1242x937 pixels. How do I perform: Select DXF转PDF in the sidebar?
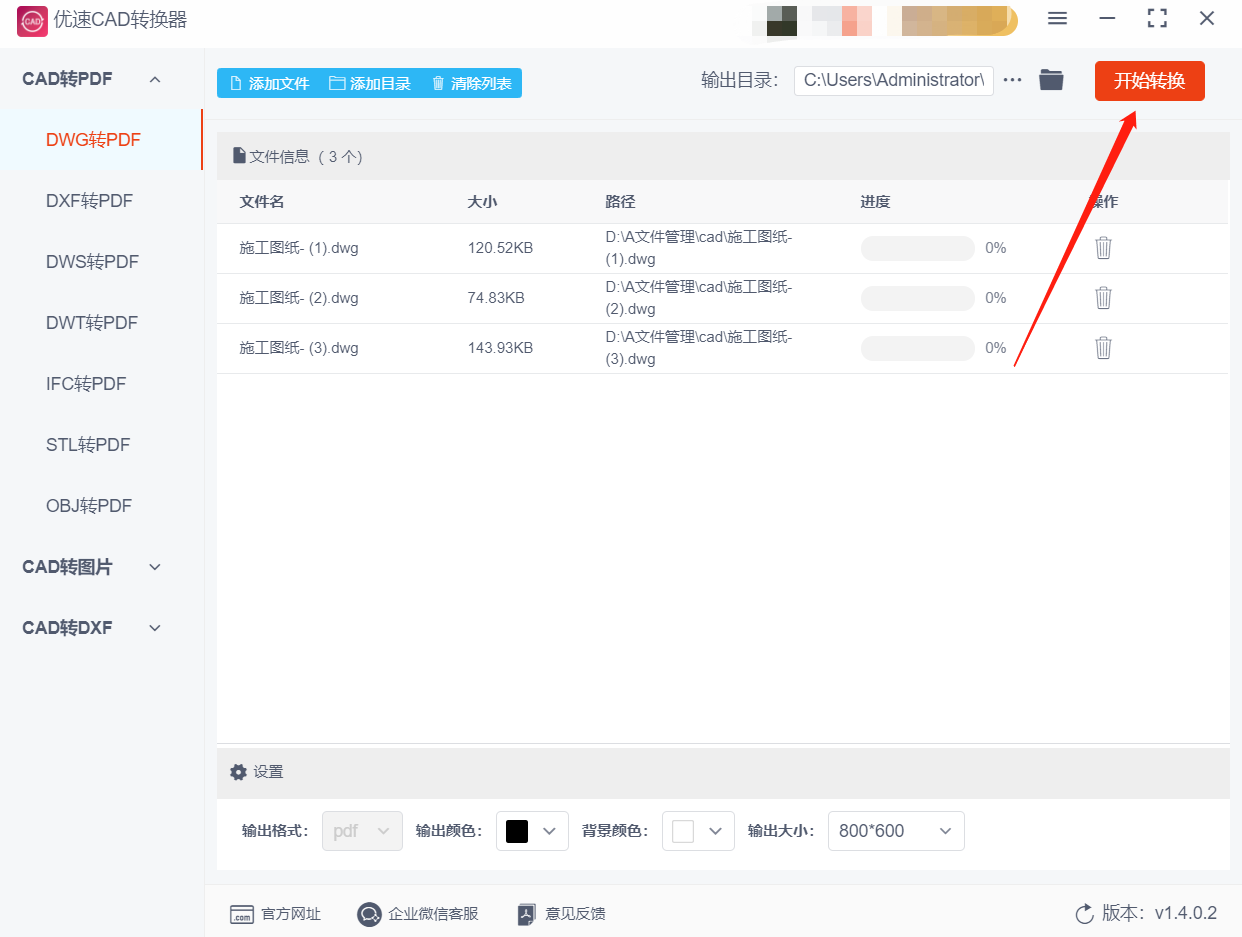click(x=89, y=201)
